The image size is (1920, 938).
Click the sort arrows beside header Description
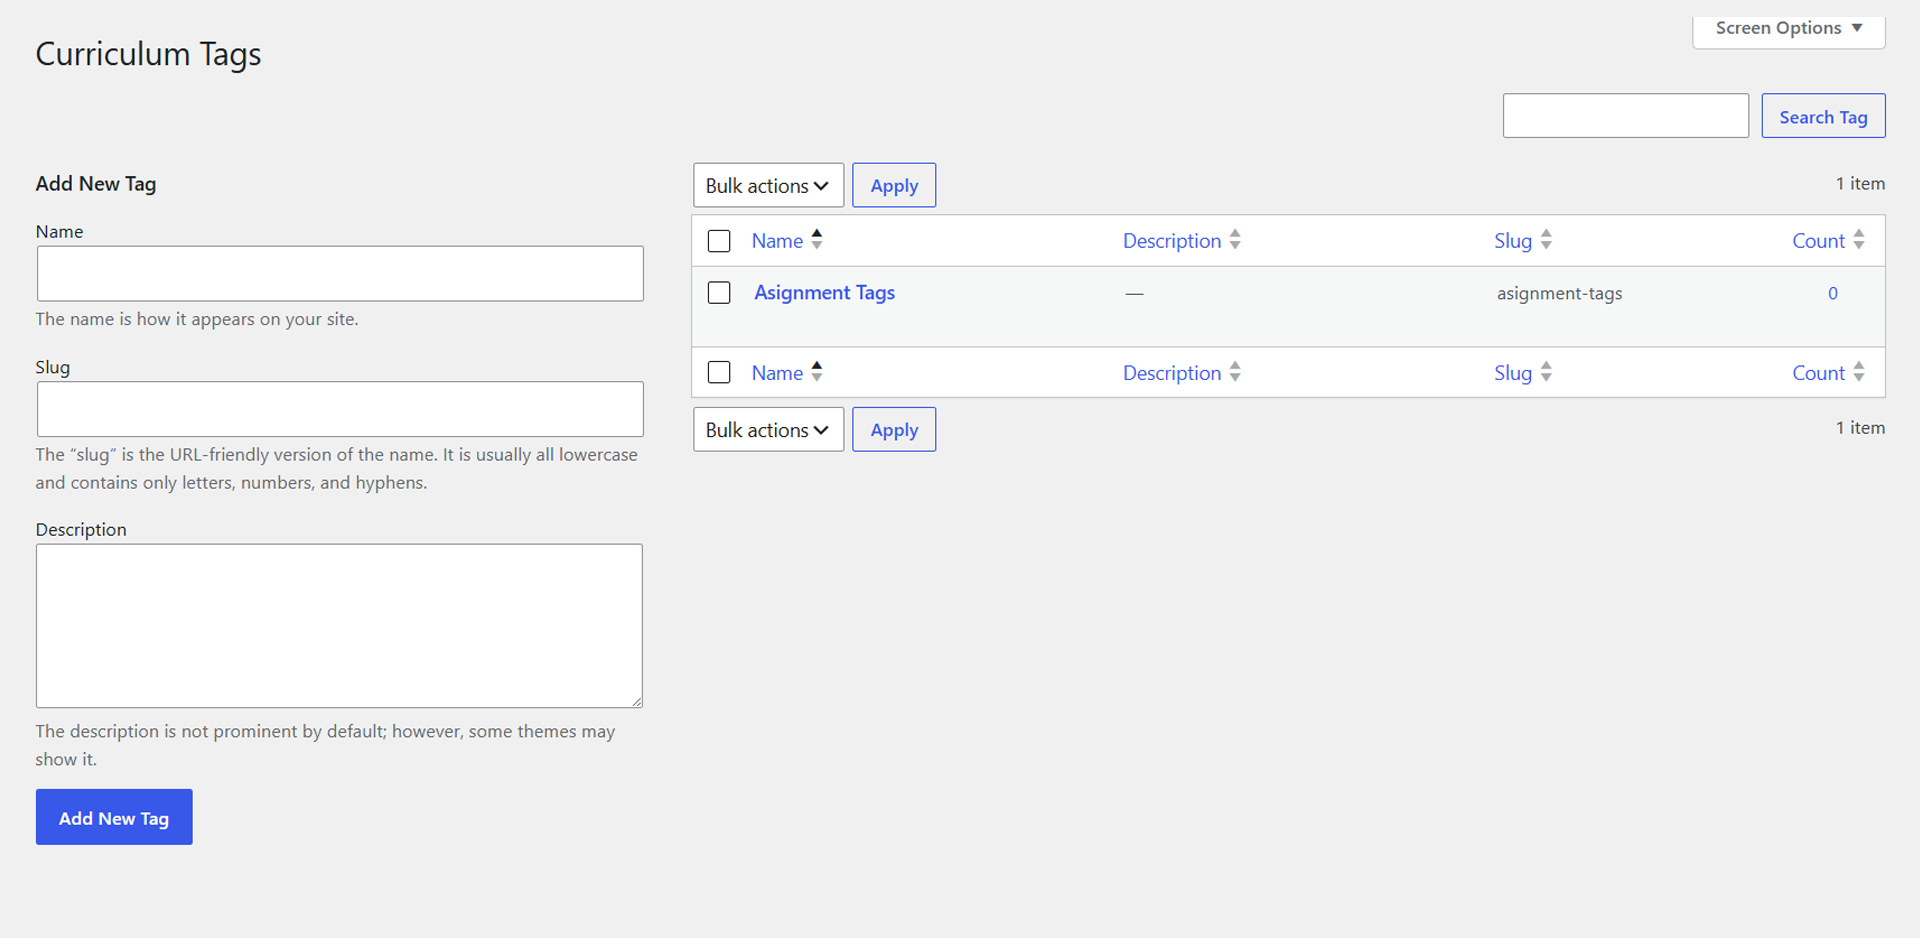pos(1235,239)
